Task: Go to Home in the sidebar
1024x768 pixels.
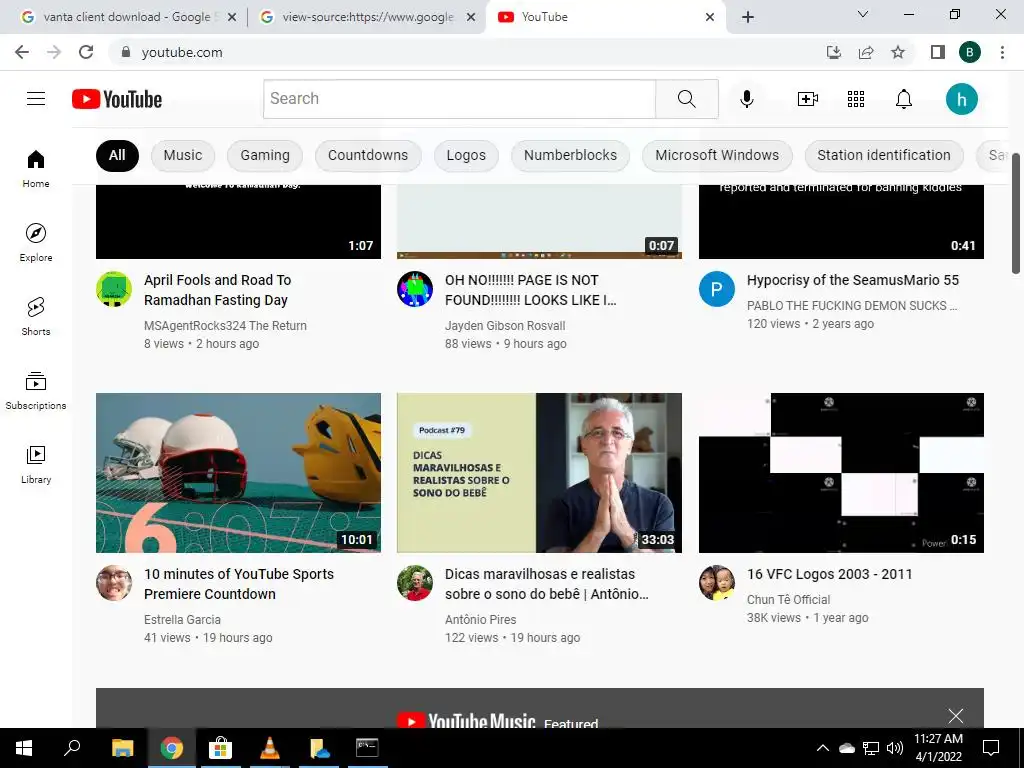Action: (36, 169)
